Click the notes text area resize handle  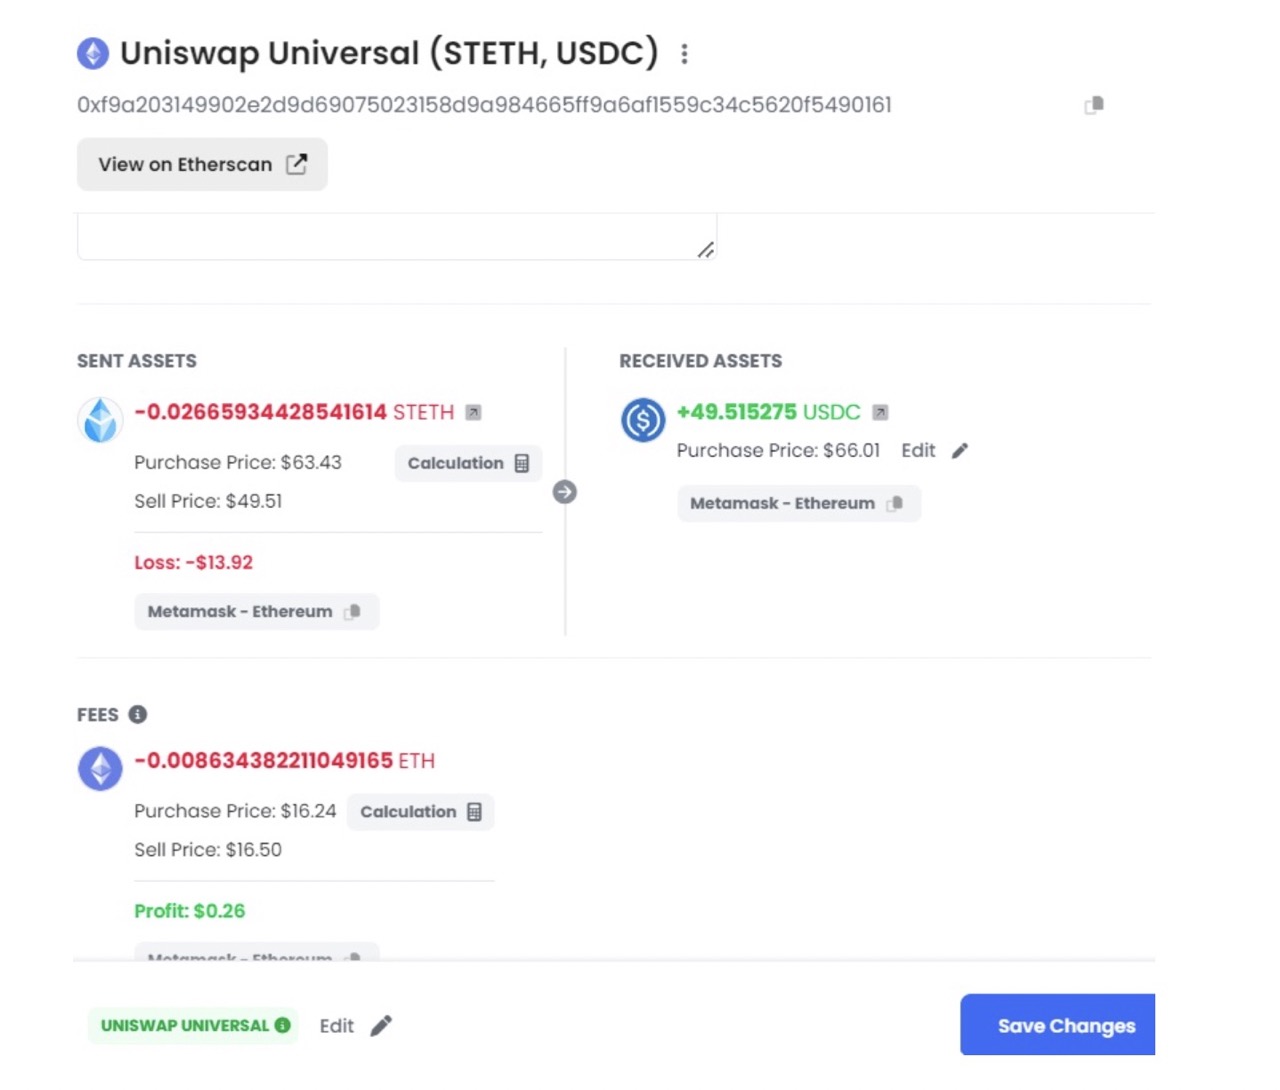pyautogui.click(x=706, y=250)
